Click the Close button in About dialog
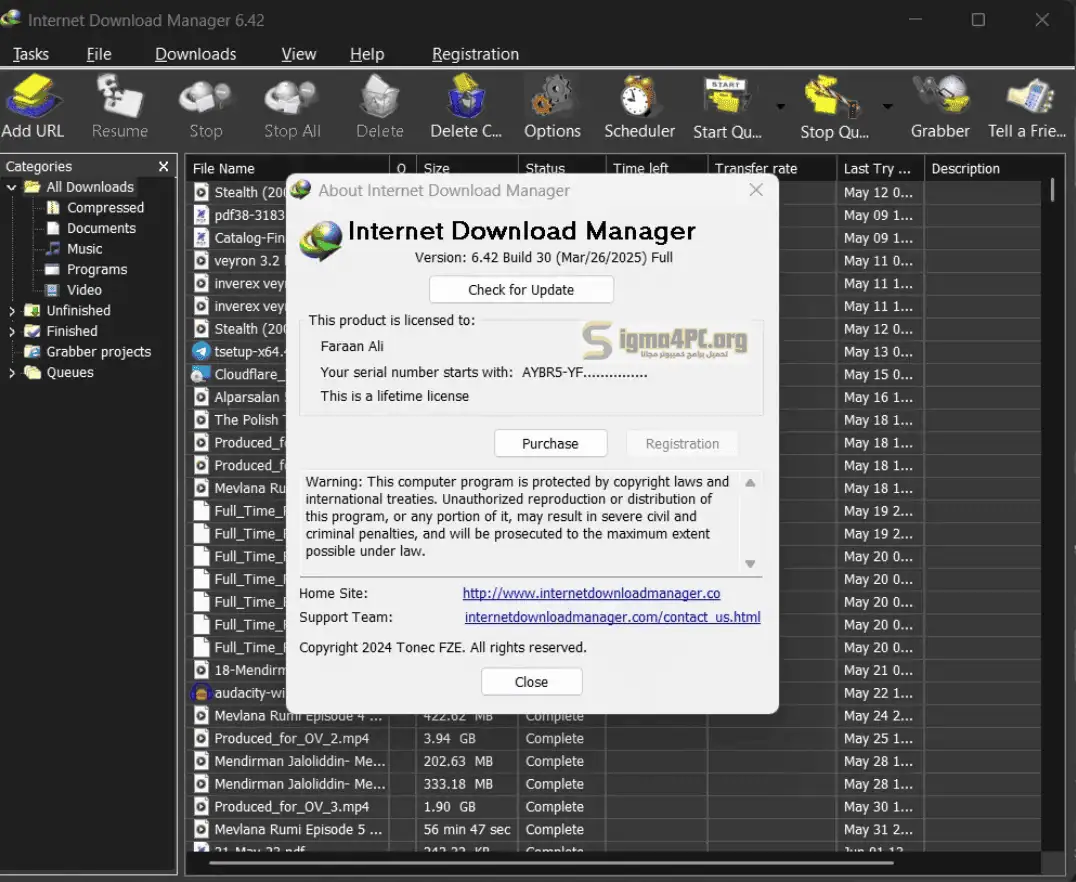Image resolution: width=1076 pixels, height=882 pixels. point(531,682)
